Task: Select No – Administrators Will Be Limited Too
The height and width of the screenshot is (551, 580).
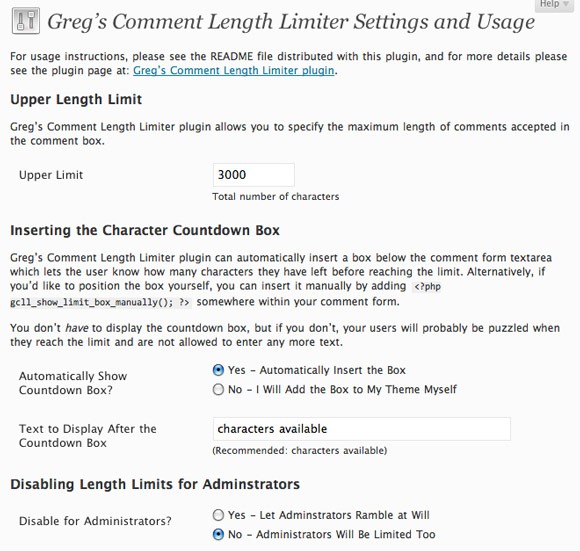Action: click(218, 534)
